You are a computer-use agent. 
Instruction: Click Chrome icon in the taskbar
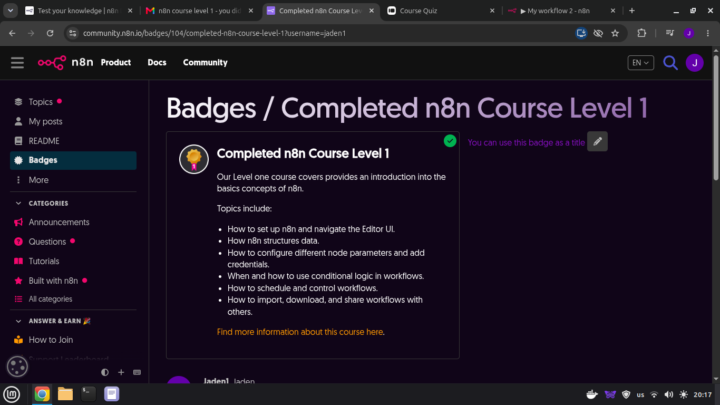point(42,394)
